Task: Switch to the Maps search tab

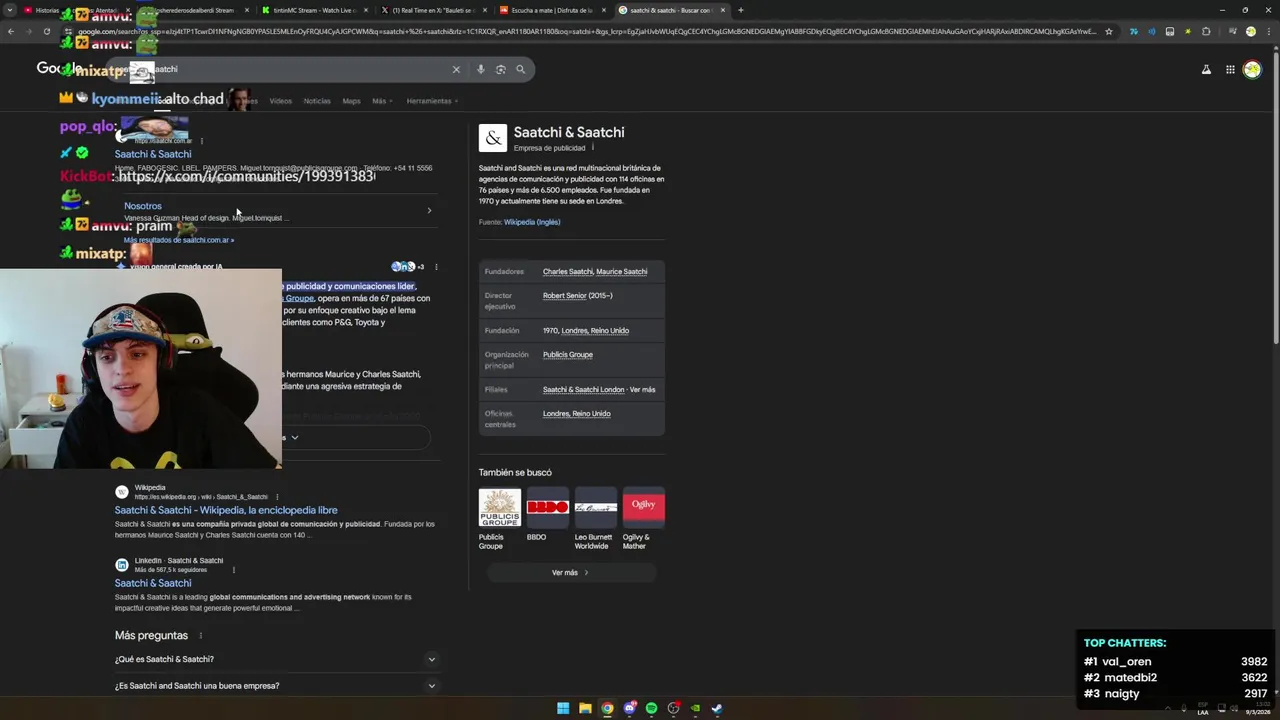Action: pos(351,101)
